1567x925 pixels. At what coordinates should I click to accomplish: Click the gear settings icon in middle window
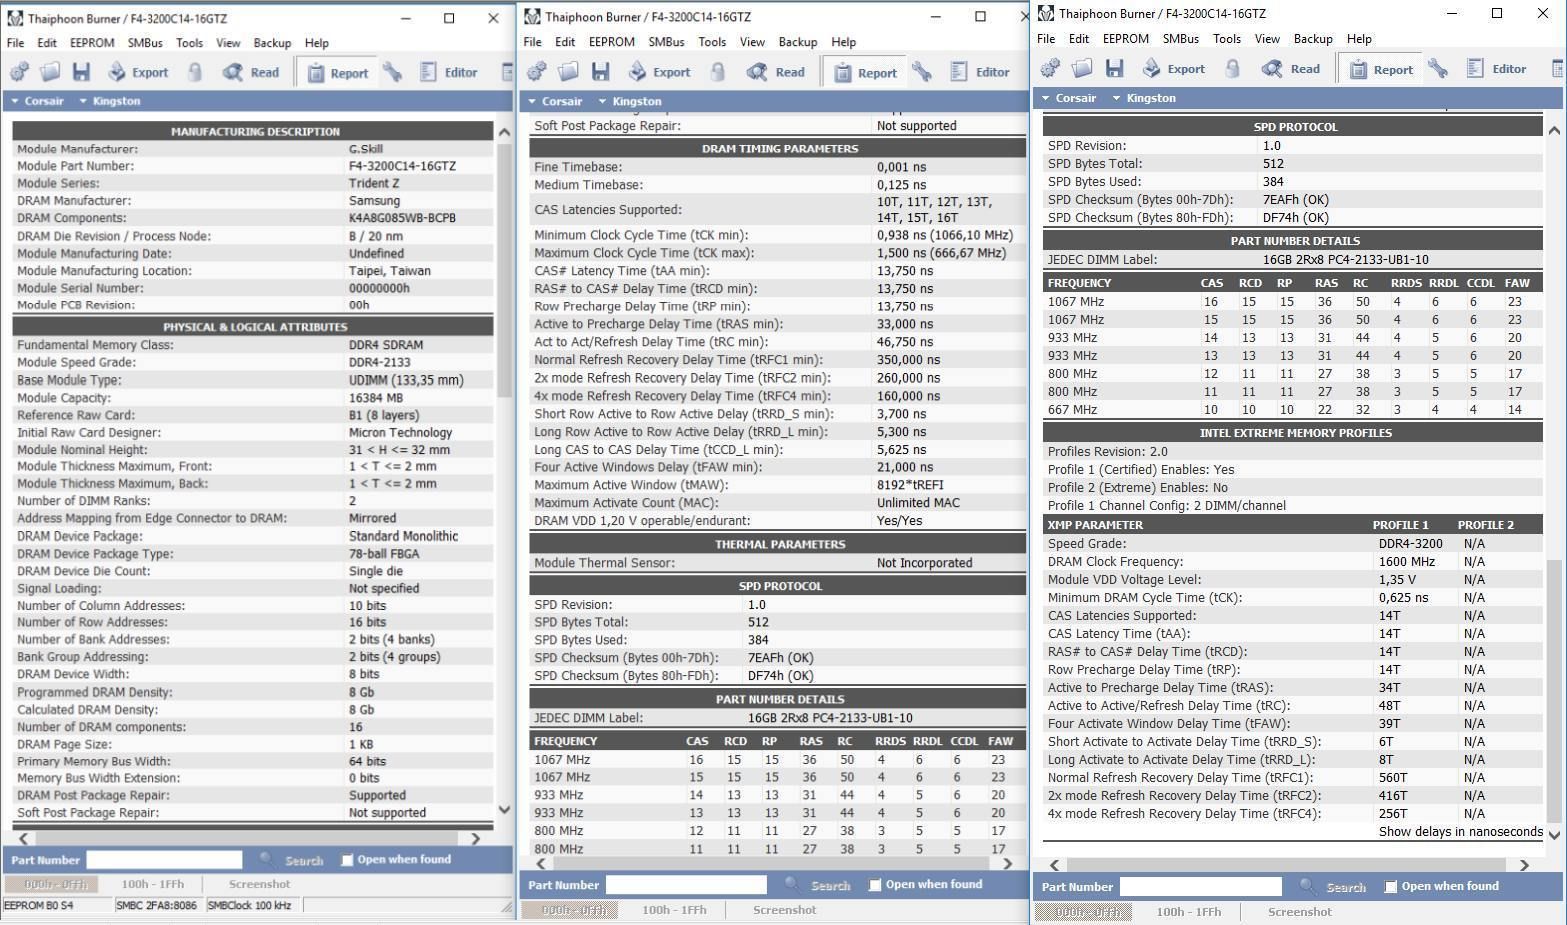click(537, 71)
